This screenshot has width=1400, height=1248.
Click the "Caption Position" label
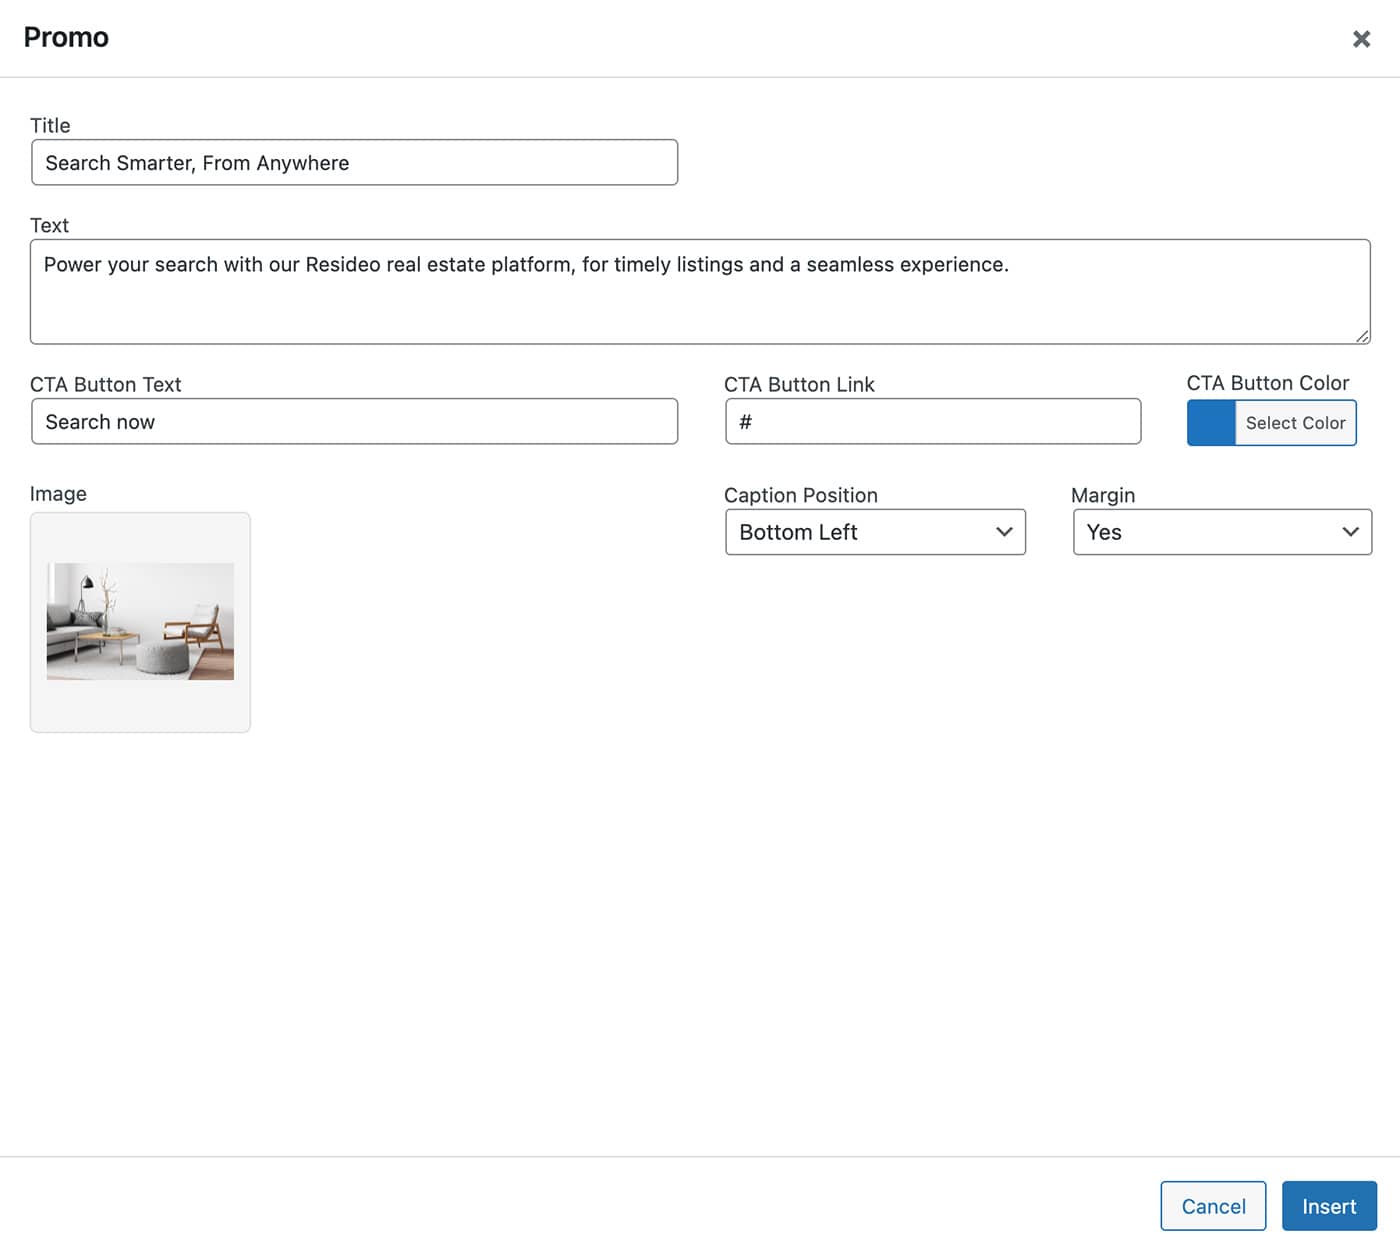click(x=800, y=495)
